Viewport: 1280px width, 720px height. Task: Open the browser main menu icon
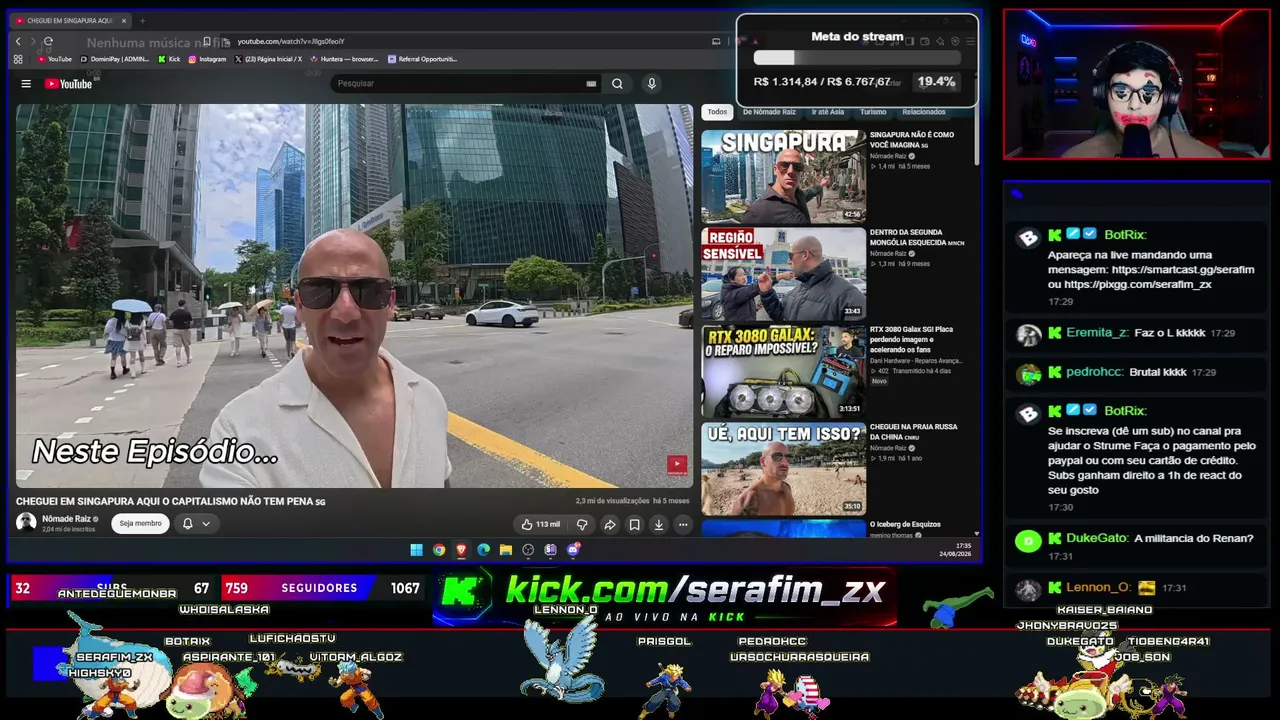coord(970,41)
